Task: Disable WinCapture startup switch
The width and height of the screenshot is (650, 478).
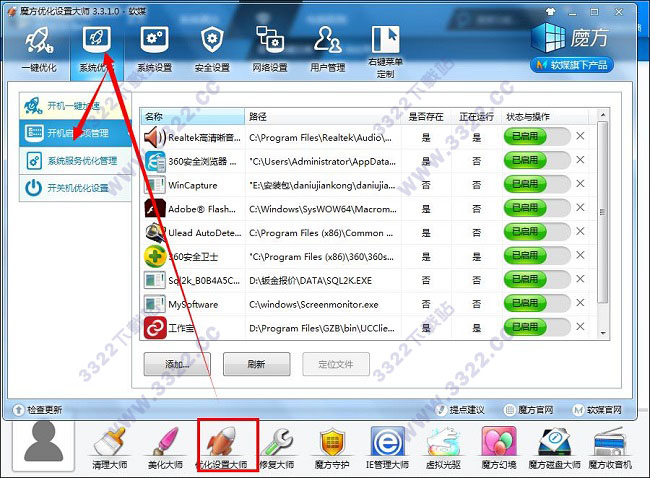Action: pos(537,184)
